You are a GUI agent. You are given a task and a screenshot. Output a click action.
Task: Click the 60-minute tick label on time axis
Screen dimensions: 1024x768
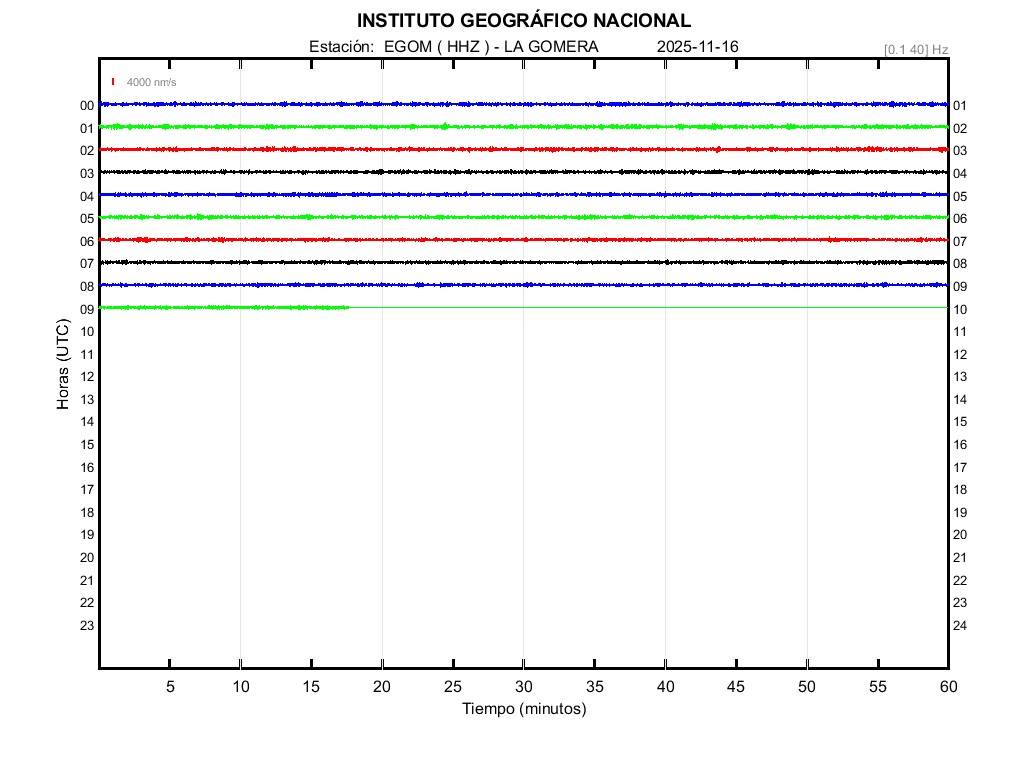click(x=948, y=686)
